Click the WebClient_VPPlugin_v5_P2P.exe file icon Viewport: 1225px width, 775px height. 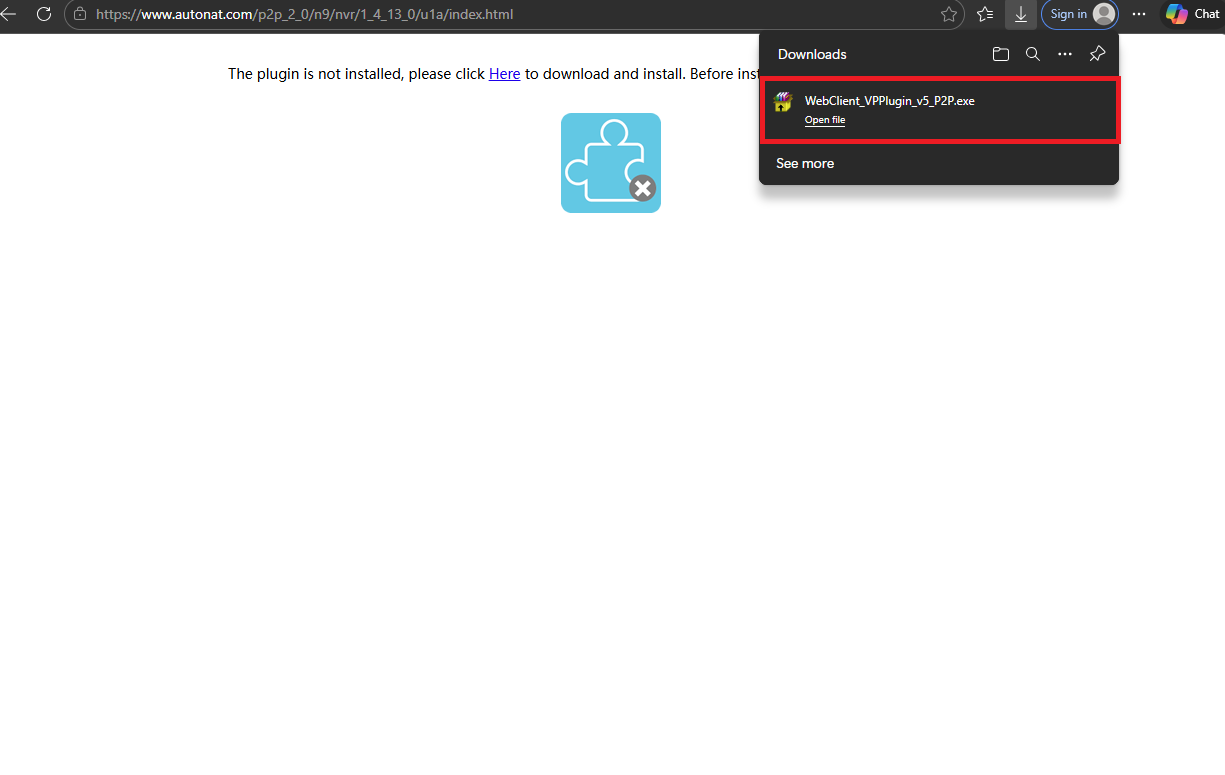783,101
